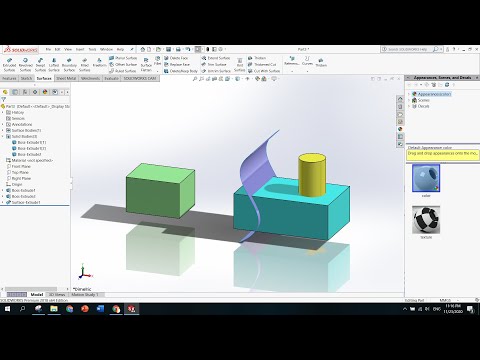This screenshot has width=480, height=360.
Task: Select the color appearance thumbnail
Action: point(426,178)
